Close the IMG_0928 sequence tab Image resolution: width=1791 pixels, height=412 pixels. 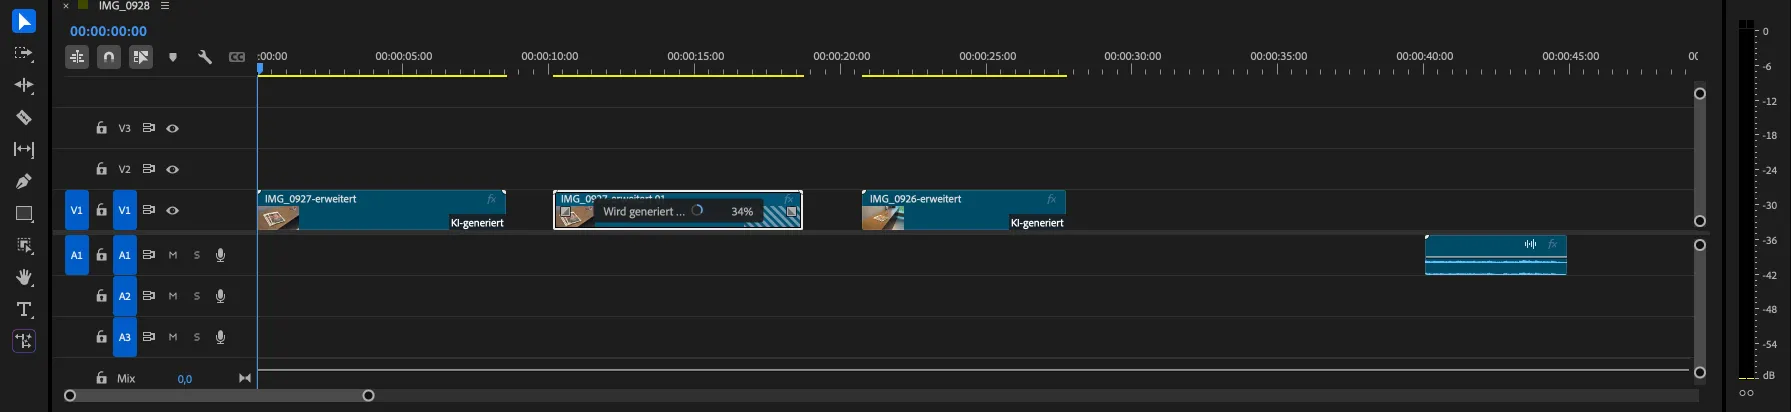[66, 6]
